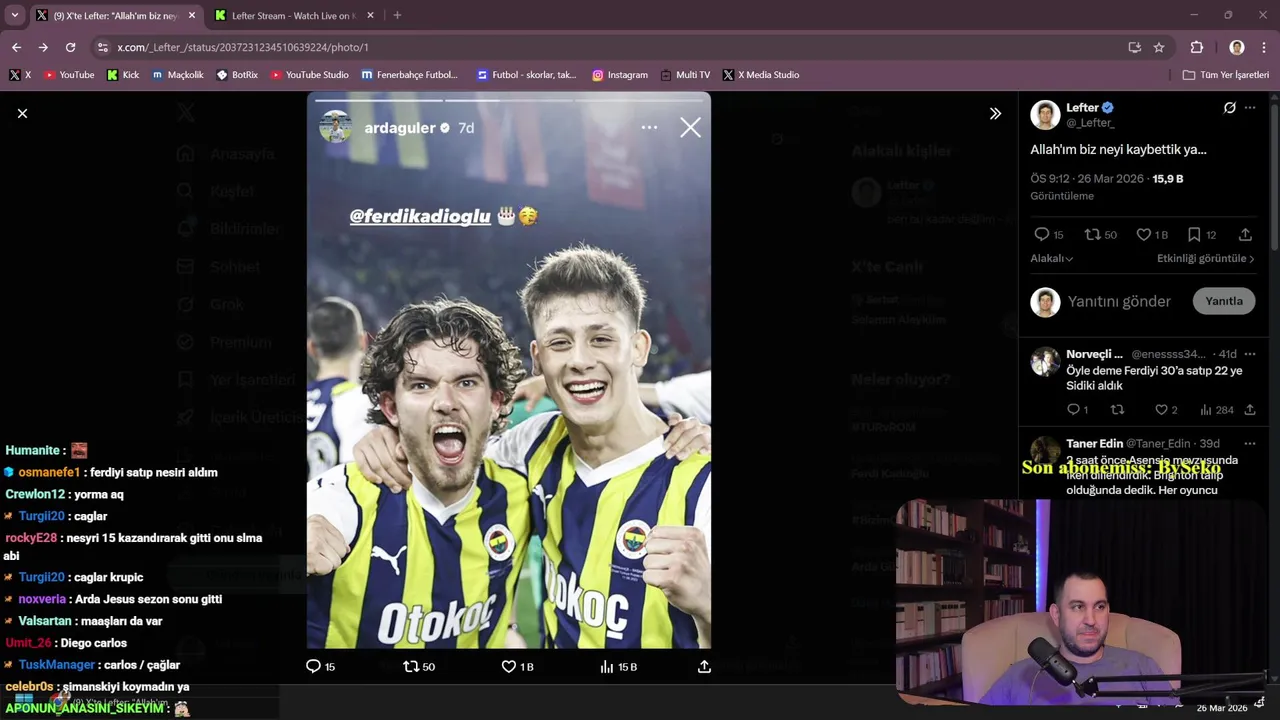Like the post via heart icon under photo
Image resolution: width=1280 pixels, height=720 pixels.
(x=508, y=666)
